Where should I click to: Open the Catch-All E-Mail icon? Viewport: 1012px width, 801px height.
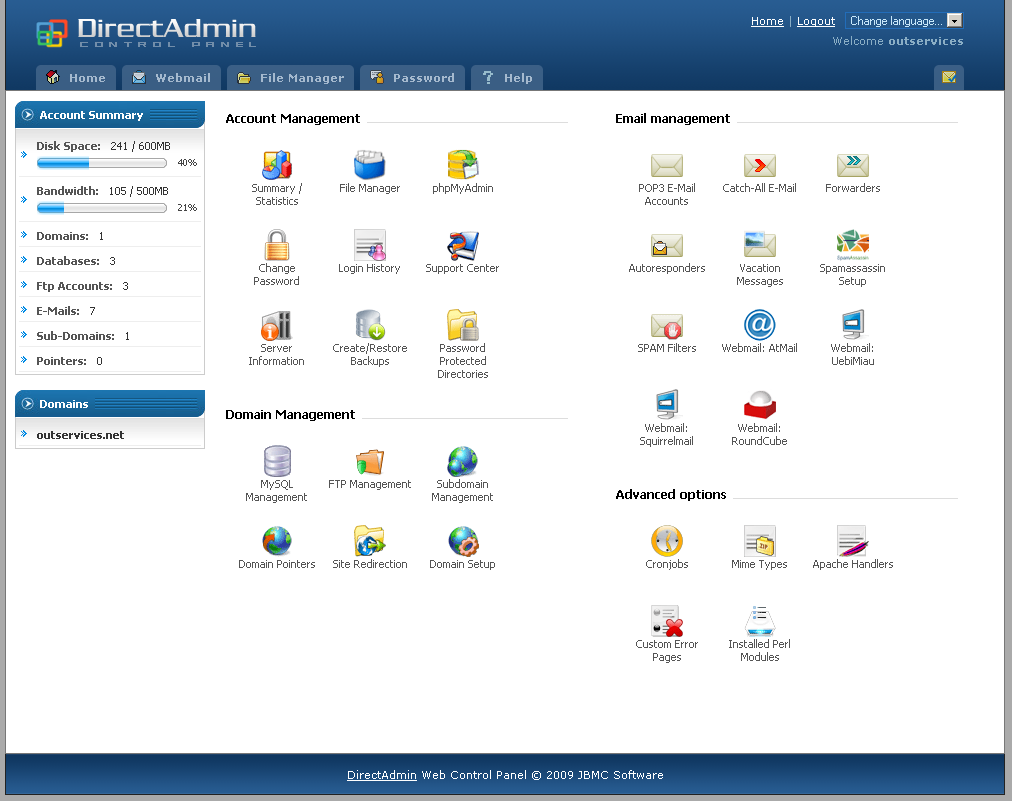(x=760, y=165)
